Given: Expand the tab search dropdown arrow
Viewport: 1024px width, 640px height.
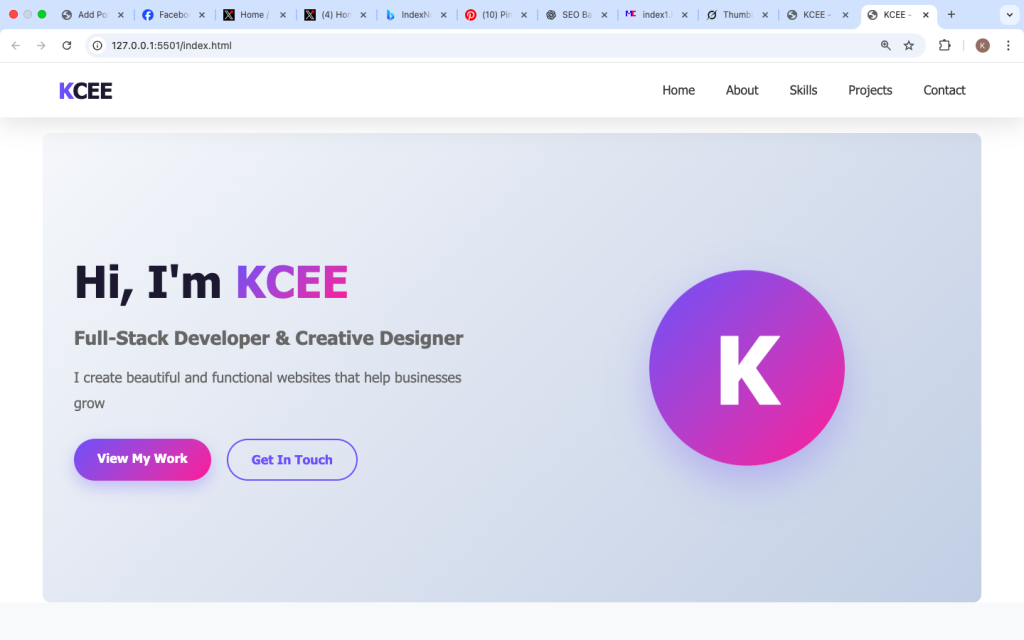Looking at the screenshot, I should point(1007,14).
